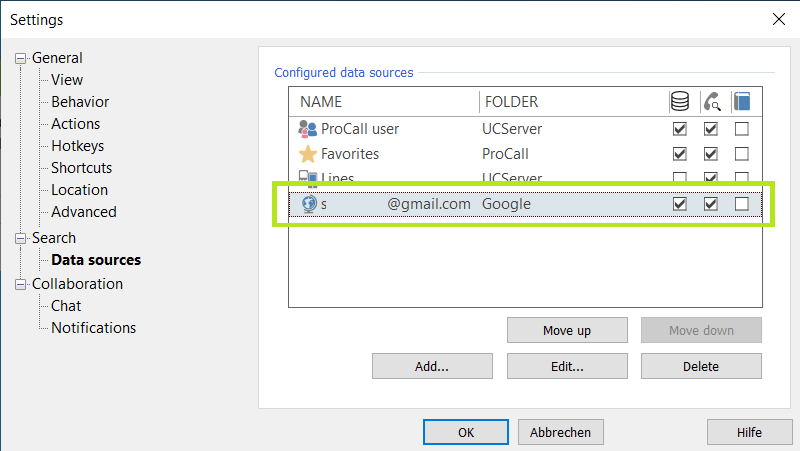Collapse the Collaboration tree node

22,284
